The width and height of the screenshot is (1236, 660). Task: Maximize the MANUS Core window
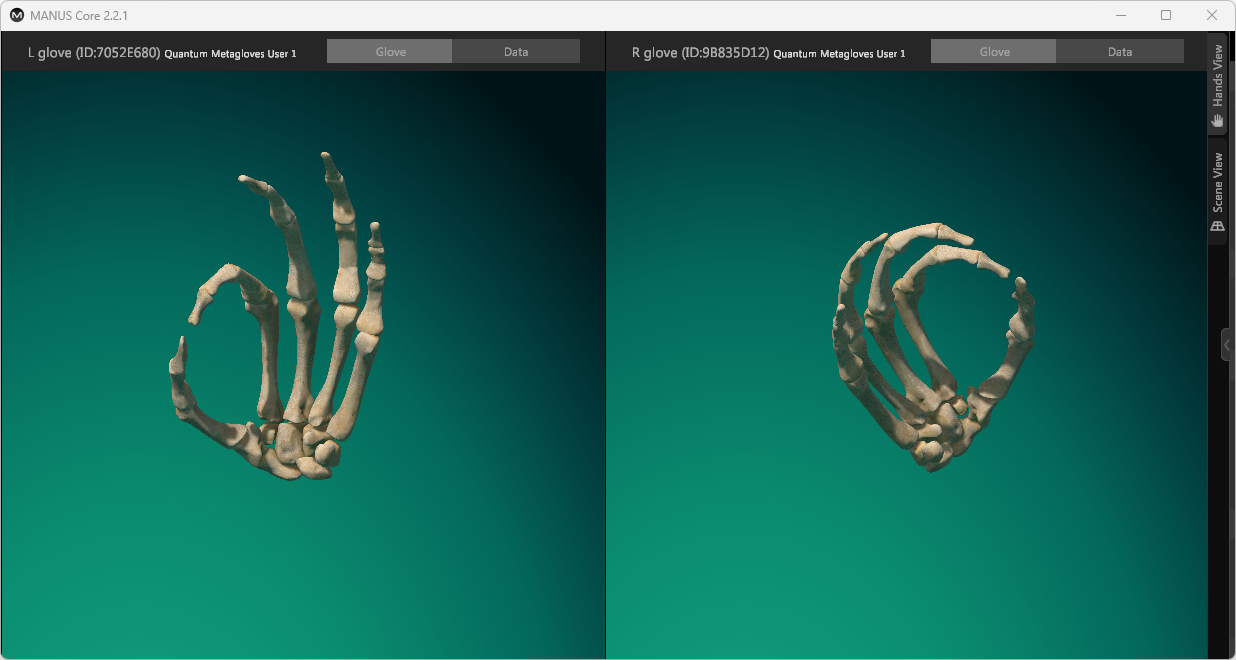point(1166,16)
